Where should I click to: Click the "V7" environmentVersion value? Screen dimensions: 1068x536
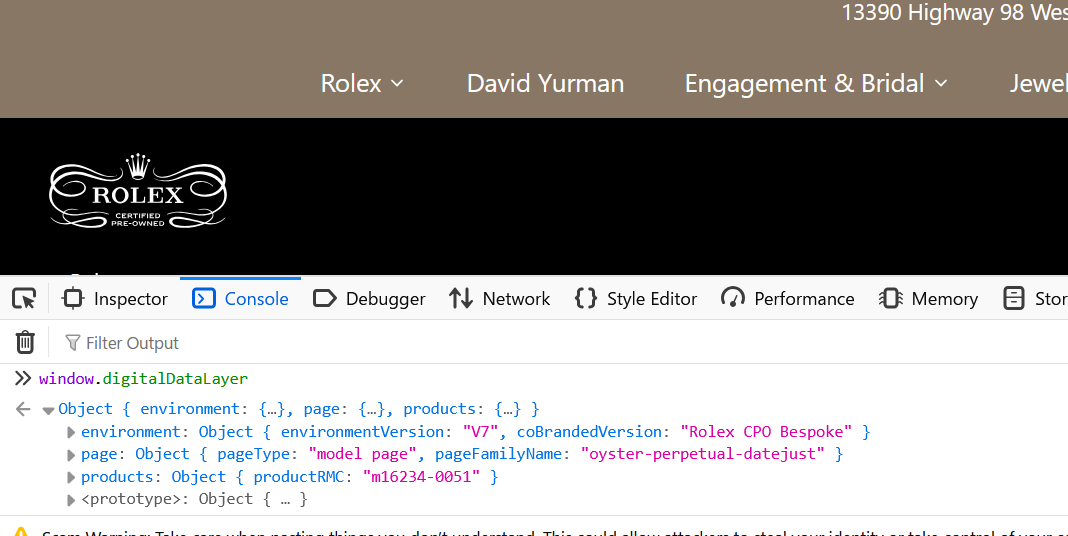pyautogui.click(x=480, y=432)
